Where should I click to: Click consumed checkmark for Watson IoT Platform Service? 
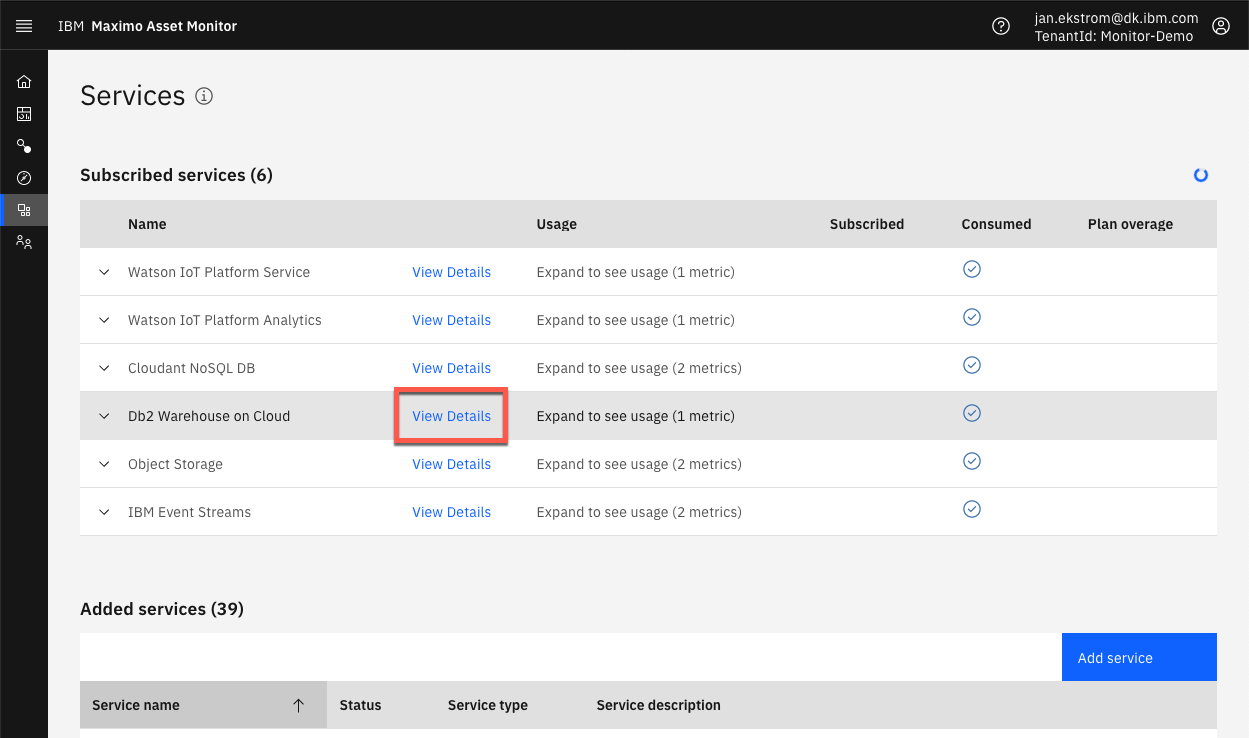971,269
